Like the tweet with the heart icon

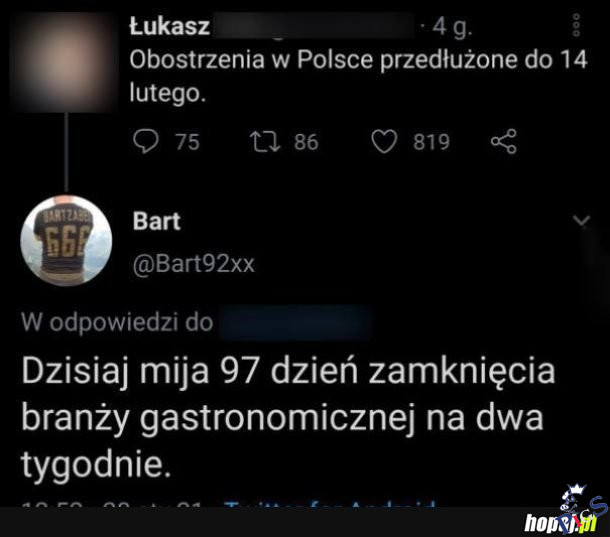click(384, 142)
